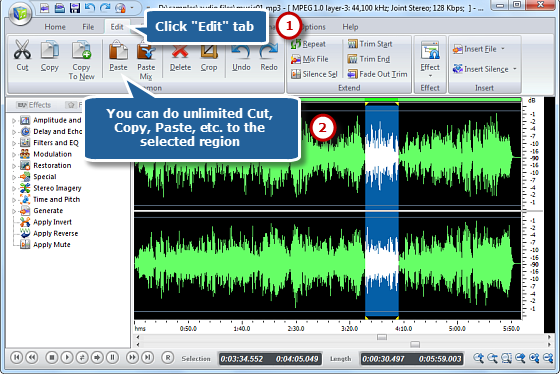The height and width of the screenshot is (374, 560).
Task: Click the large Redo arrow in ribbon
Action: coord(269,52)
